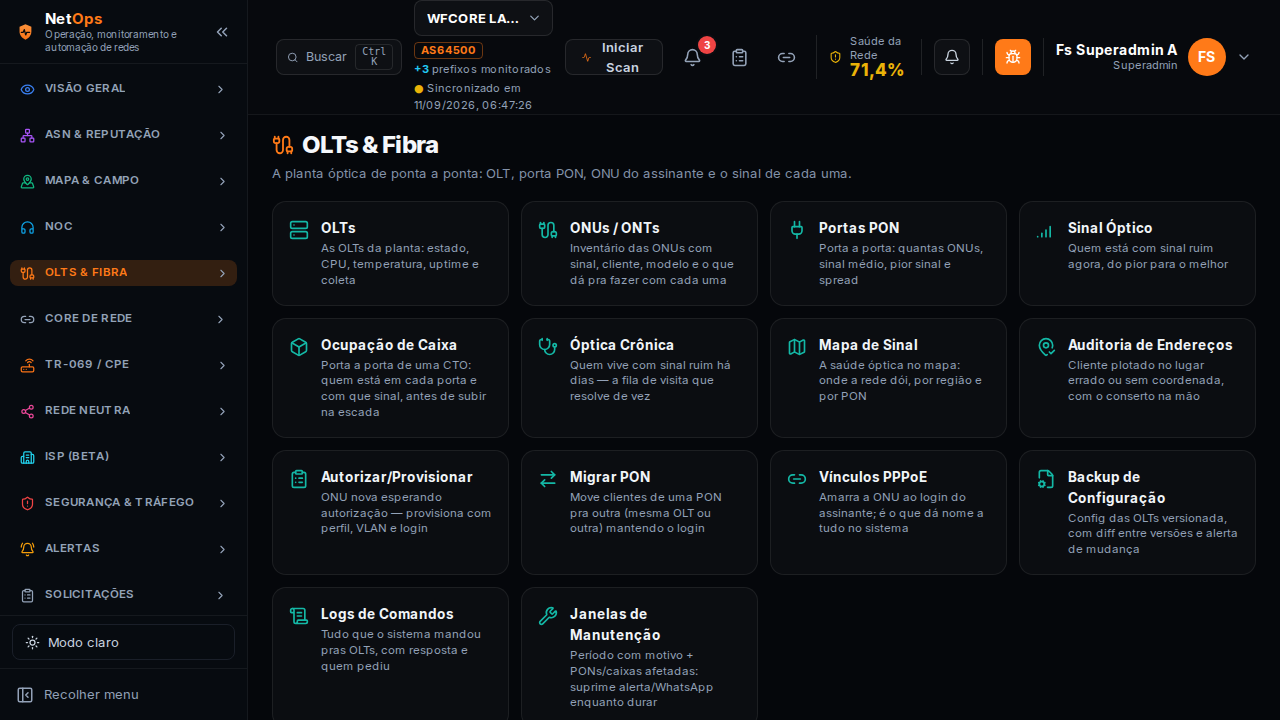
Task: Click the Sinal Óptico signal bars icon
Action: 1044,231
